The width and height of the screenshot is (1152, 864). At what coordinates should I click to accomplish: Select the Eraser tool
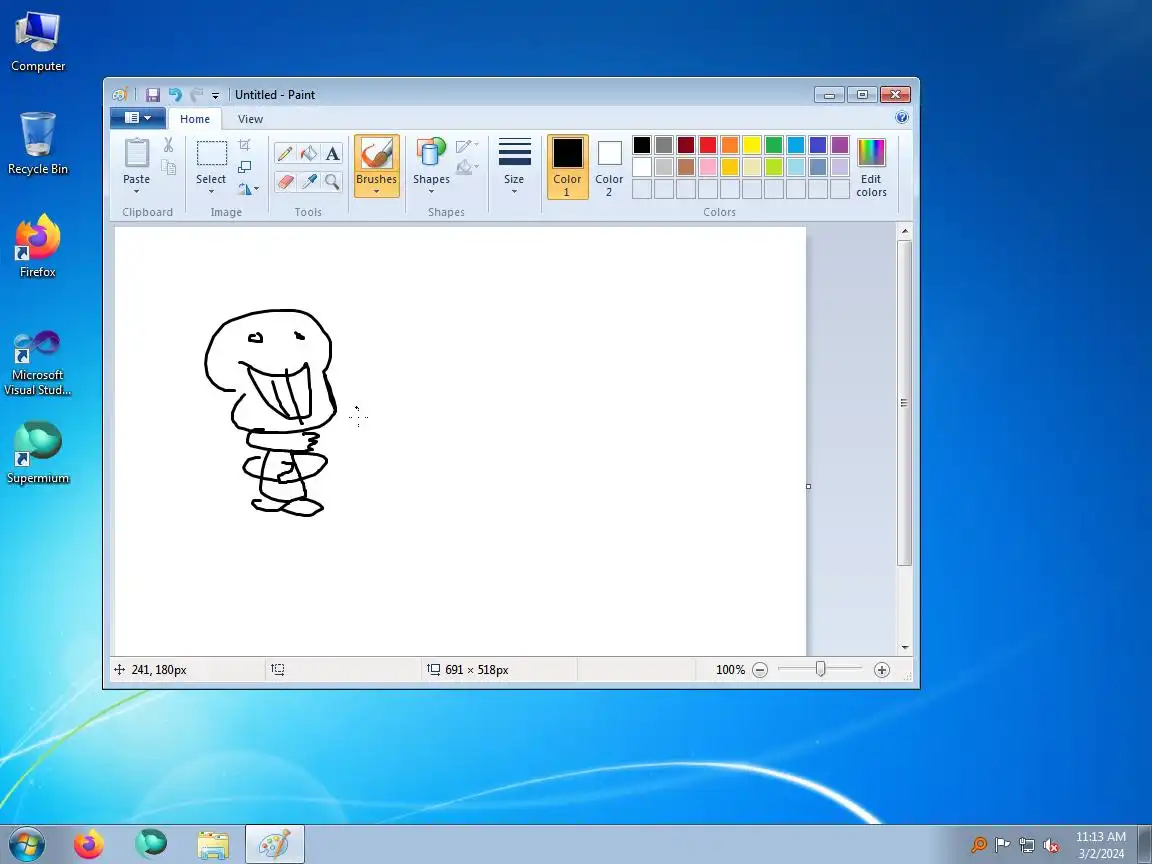[x=285, y=181]
